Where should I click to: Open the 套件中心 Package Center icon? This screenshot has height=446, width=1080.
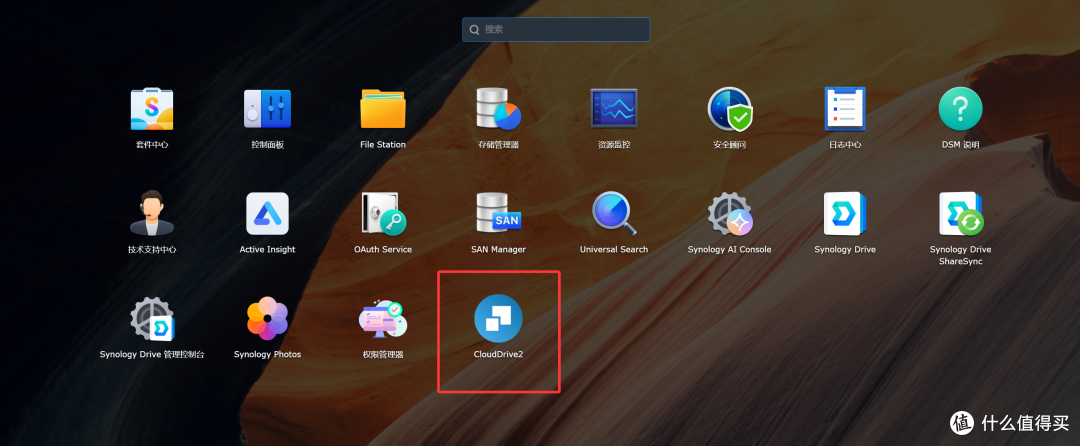point(152,109)
